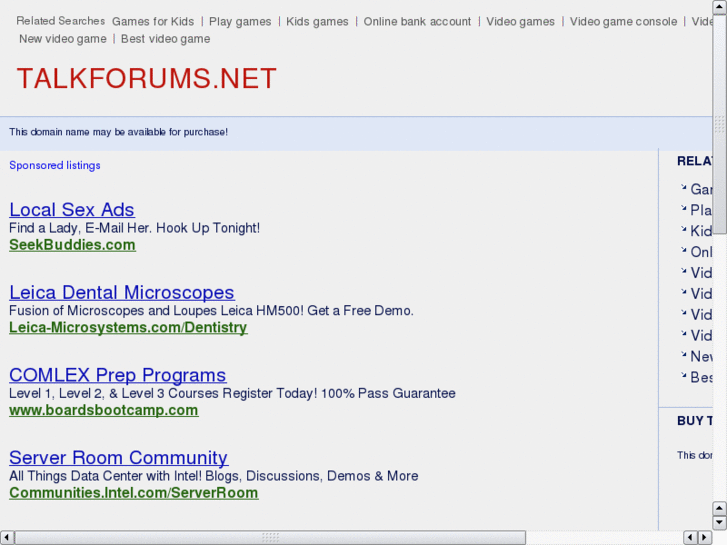Visit www.boardsbootcamp.com link
This screenshot has height=545, width=727.
(x=104, y=410)
